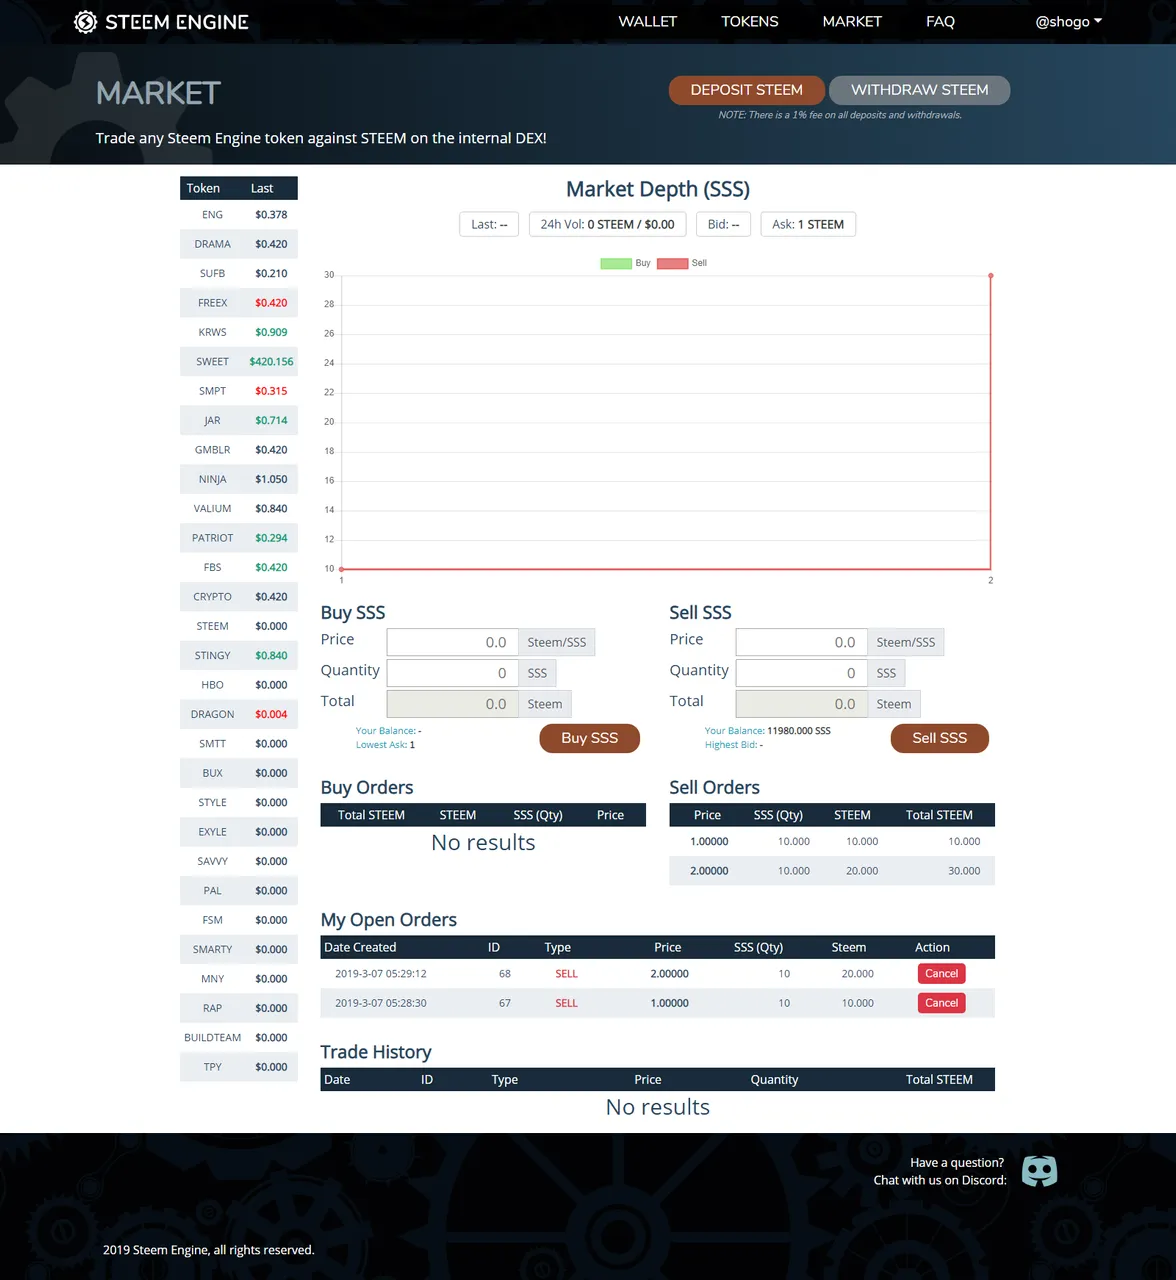The image size is (1176, 1280).
Task: Cancel the open order with ID 67
Action: pos(941,1003)
